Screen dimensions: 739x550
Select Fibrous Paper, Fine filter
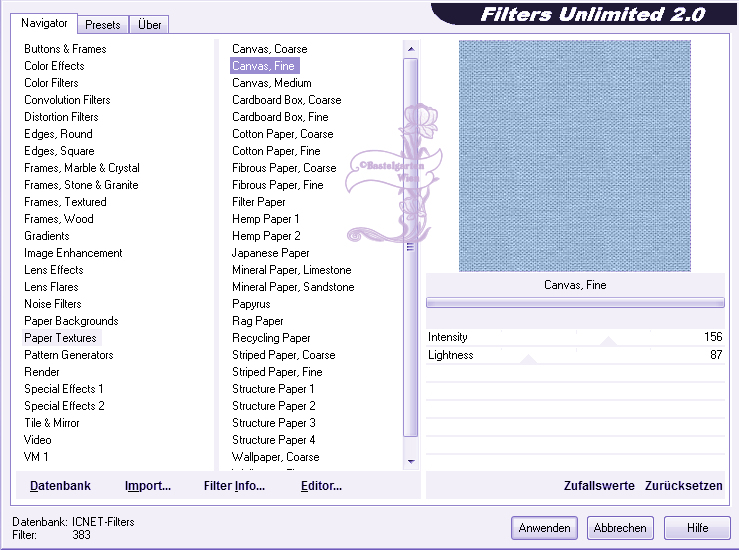(x=278, y=185)
